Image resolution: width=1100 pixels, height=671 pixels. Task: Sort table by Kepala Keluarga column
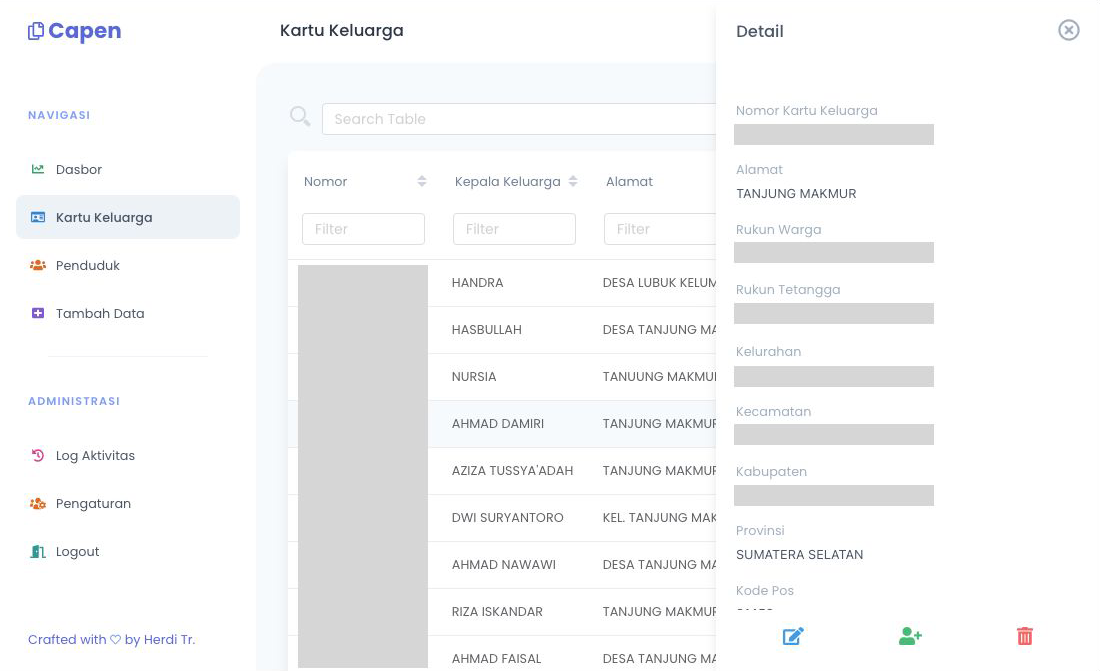coord(572,181)
